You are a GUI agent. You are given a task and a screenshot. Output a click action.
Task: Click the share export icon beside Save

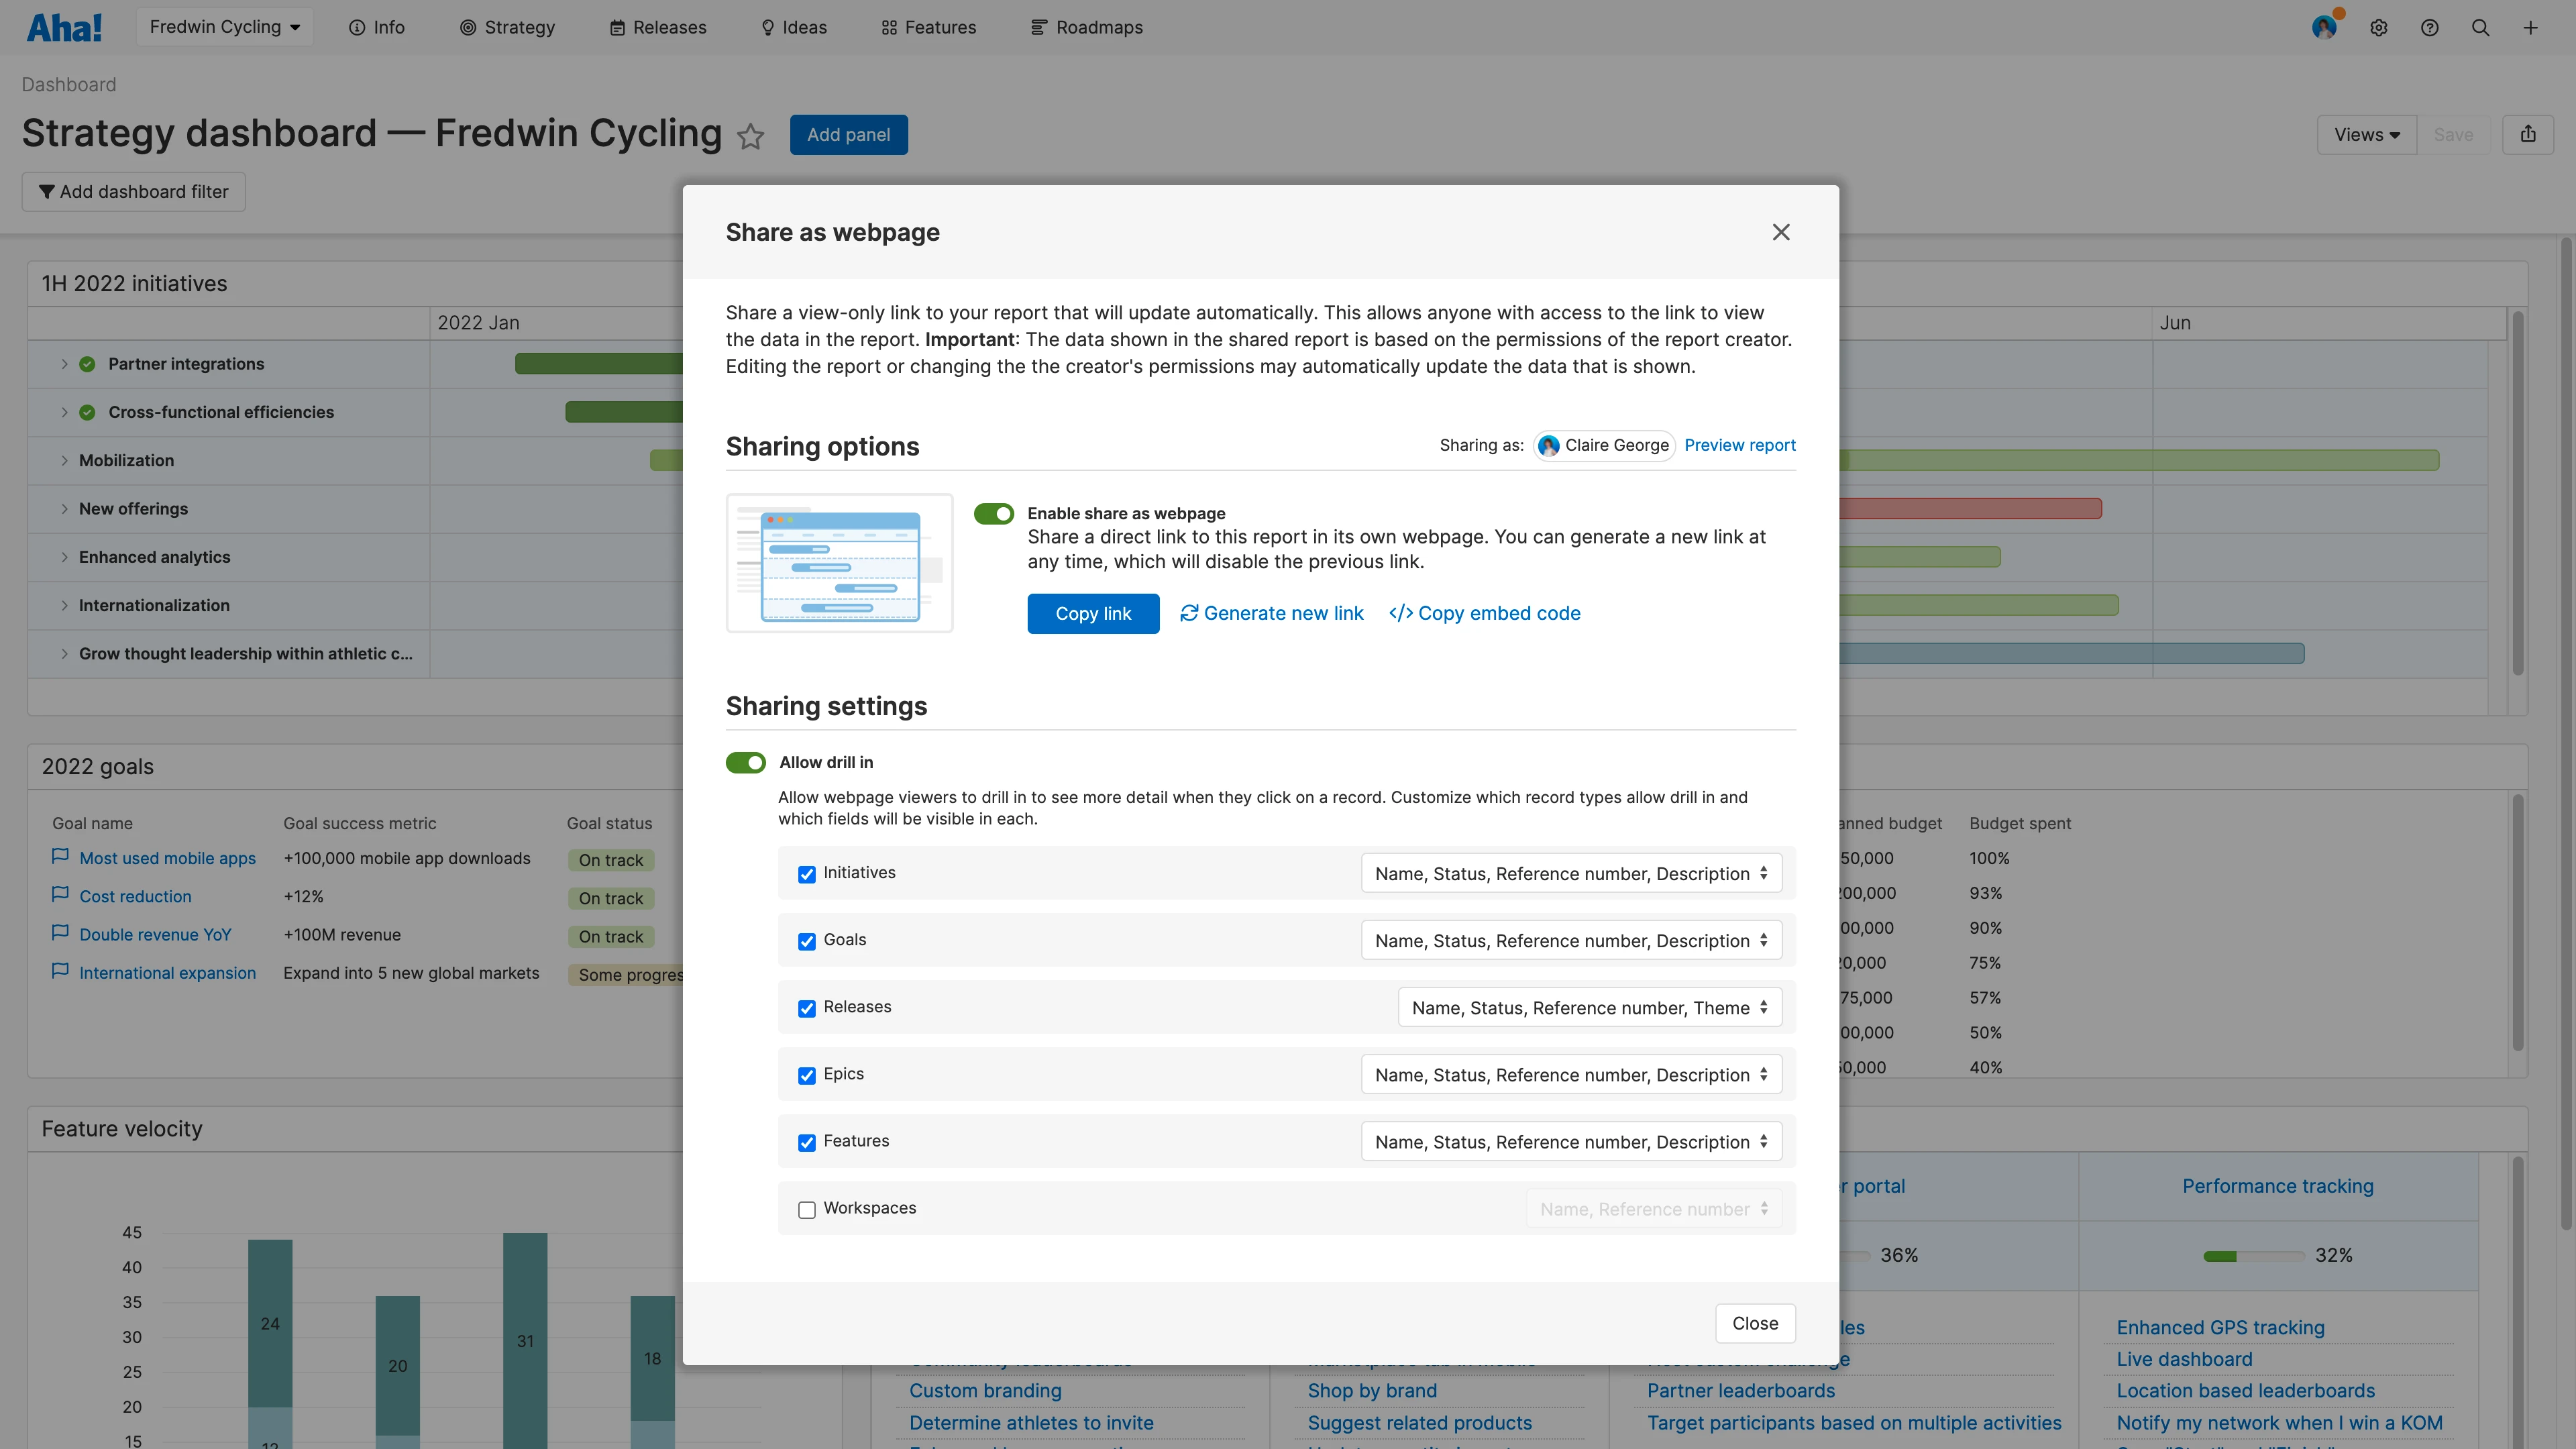pyautogui.click(x=2527, y=134)
